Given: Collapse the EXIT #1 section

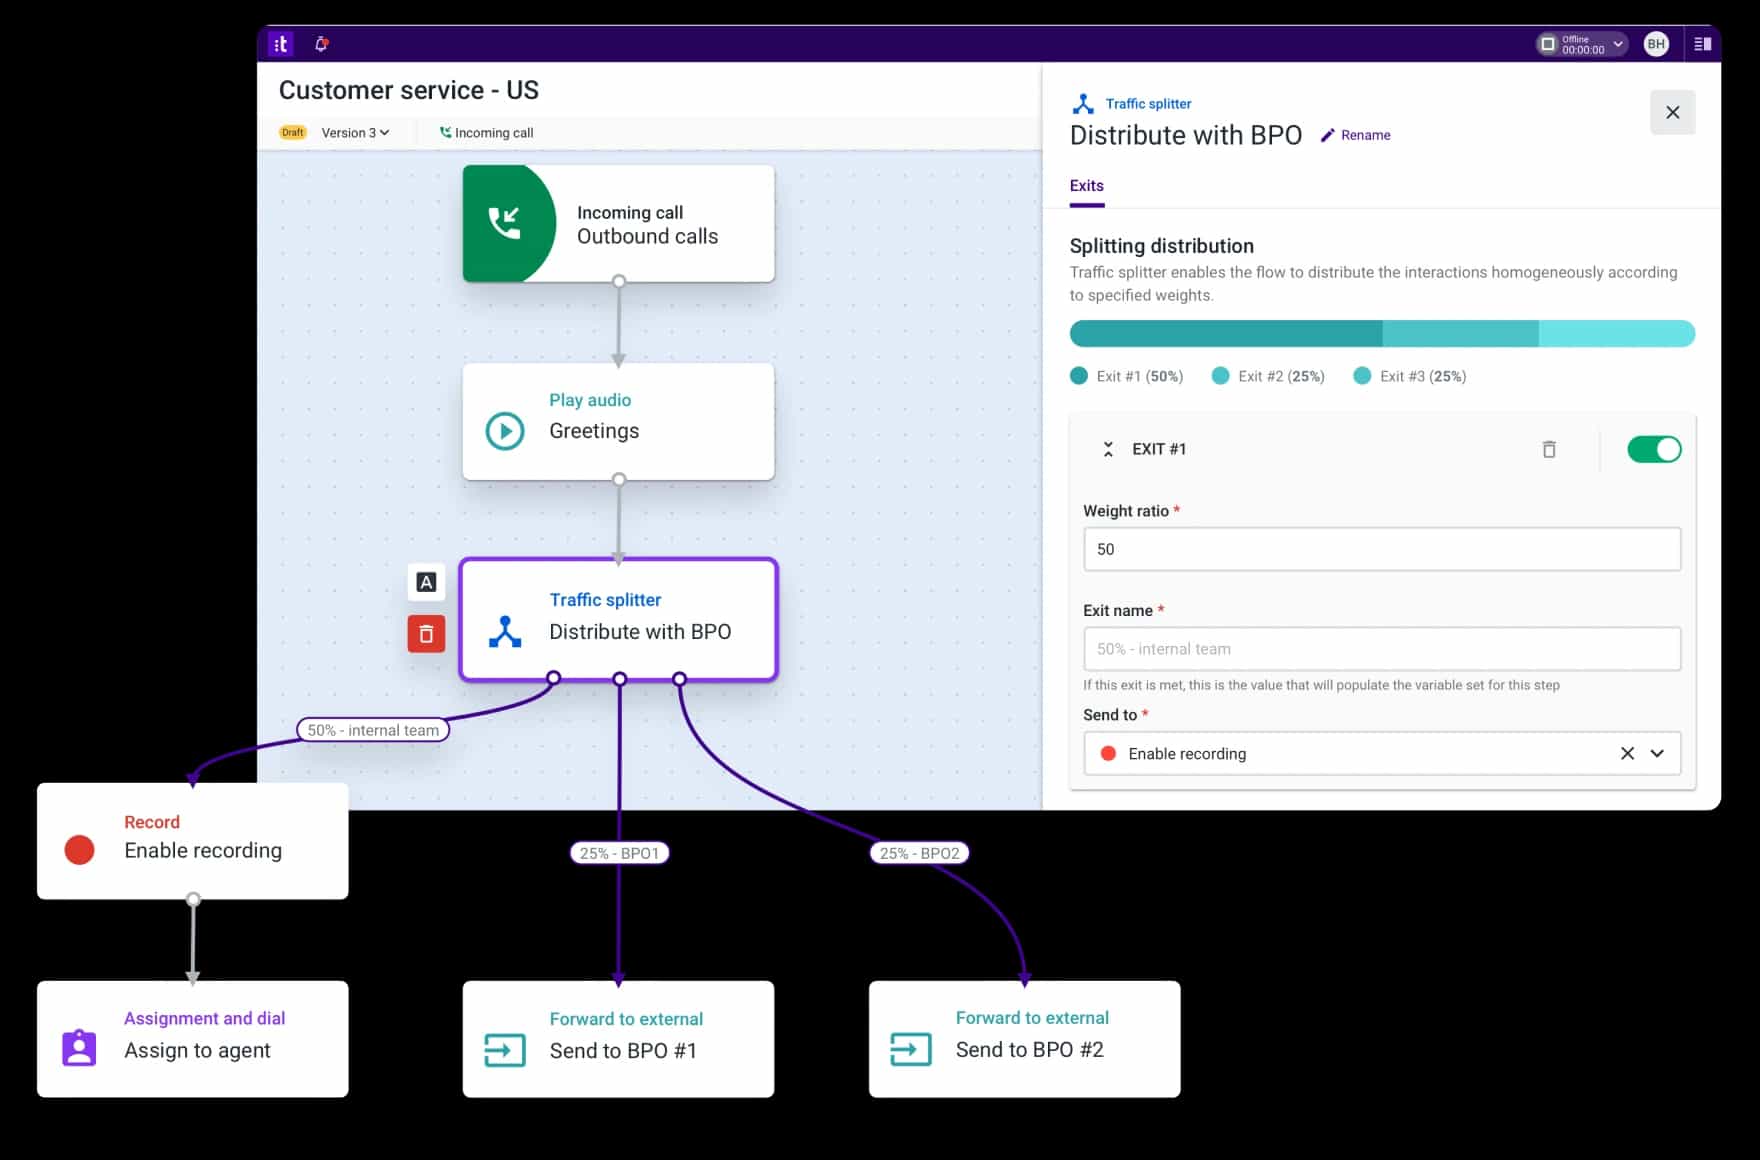Looking at the screenshot, I should (1108, 449).
